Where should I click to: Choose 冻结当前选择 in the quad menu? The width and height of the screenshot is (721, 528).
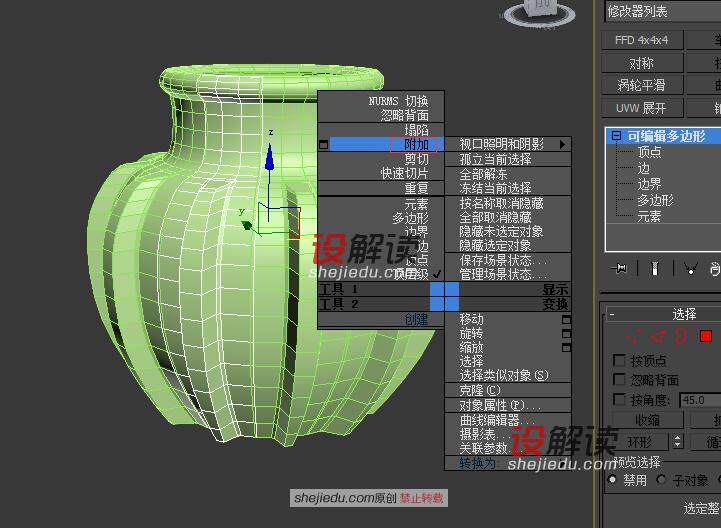tap(496, 188)
